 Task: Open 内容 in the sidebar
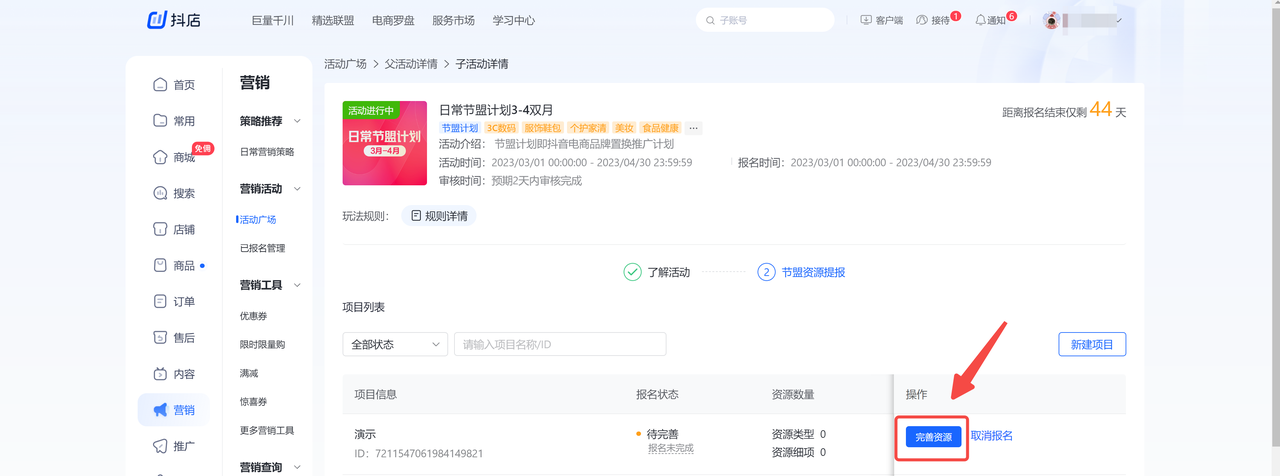(174, 374)
